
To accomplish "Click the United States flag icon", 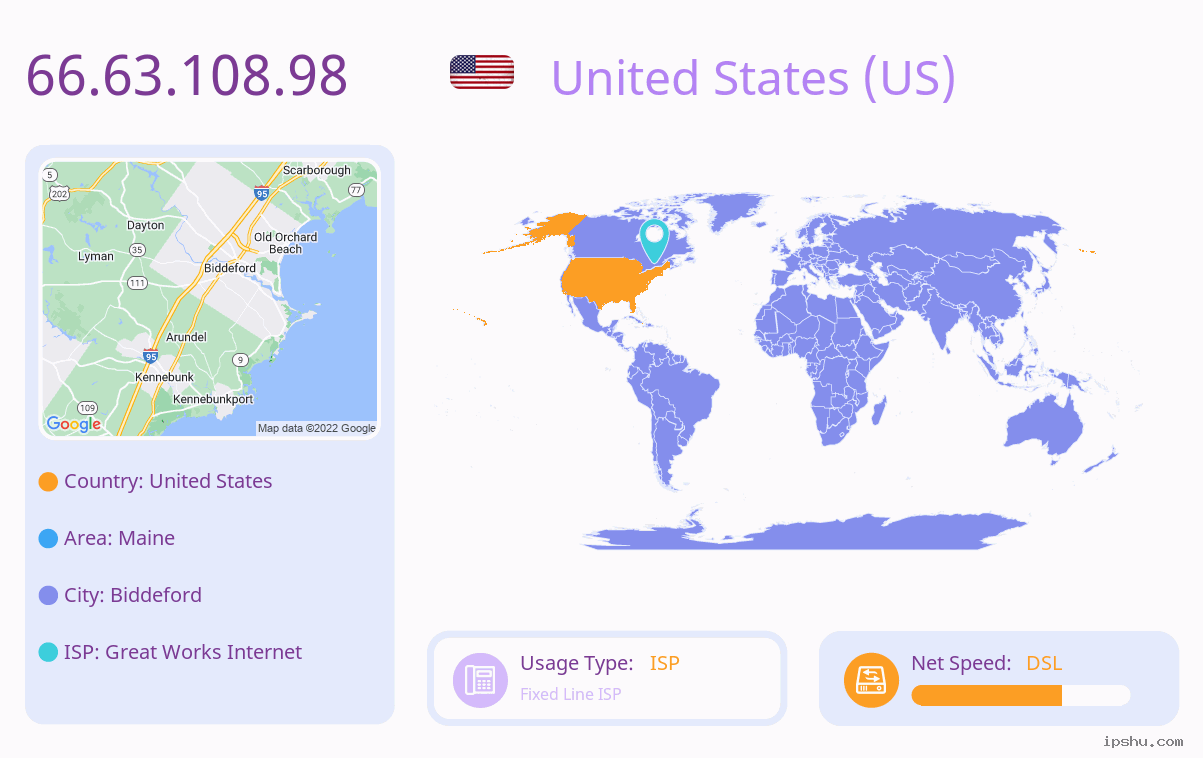I will (x=482, y=72).
